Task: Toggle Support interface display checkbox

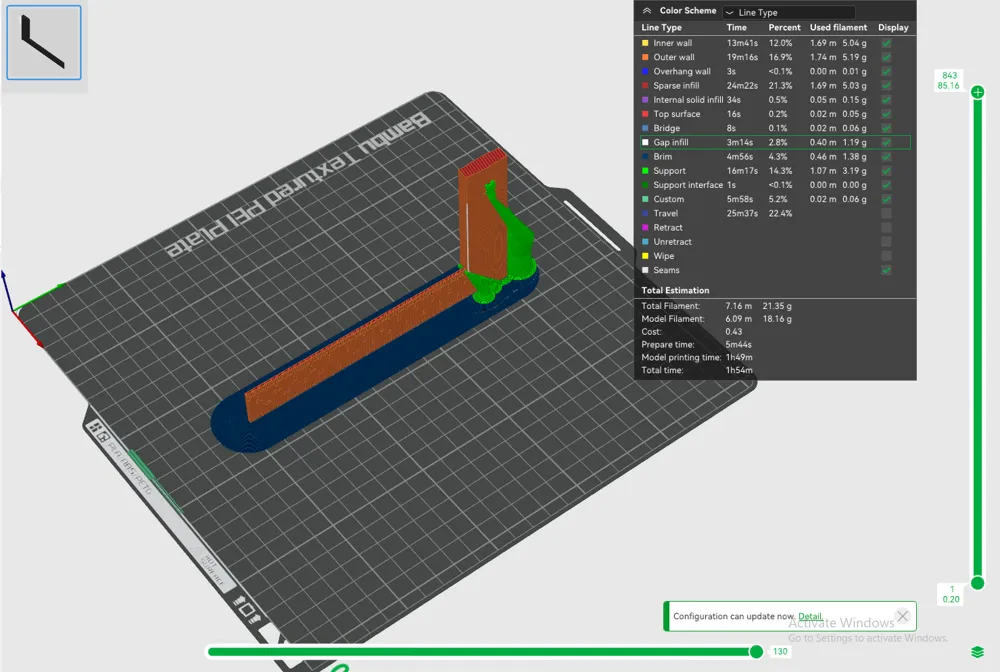Action: [886, 185]
